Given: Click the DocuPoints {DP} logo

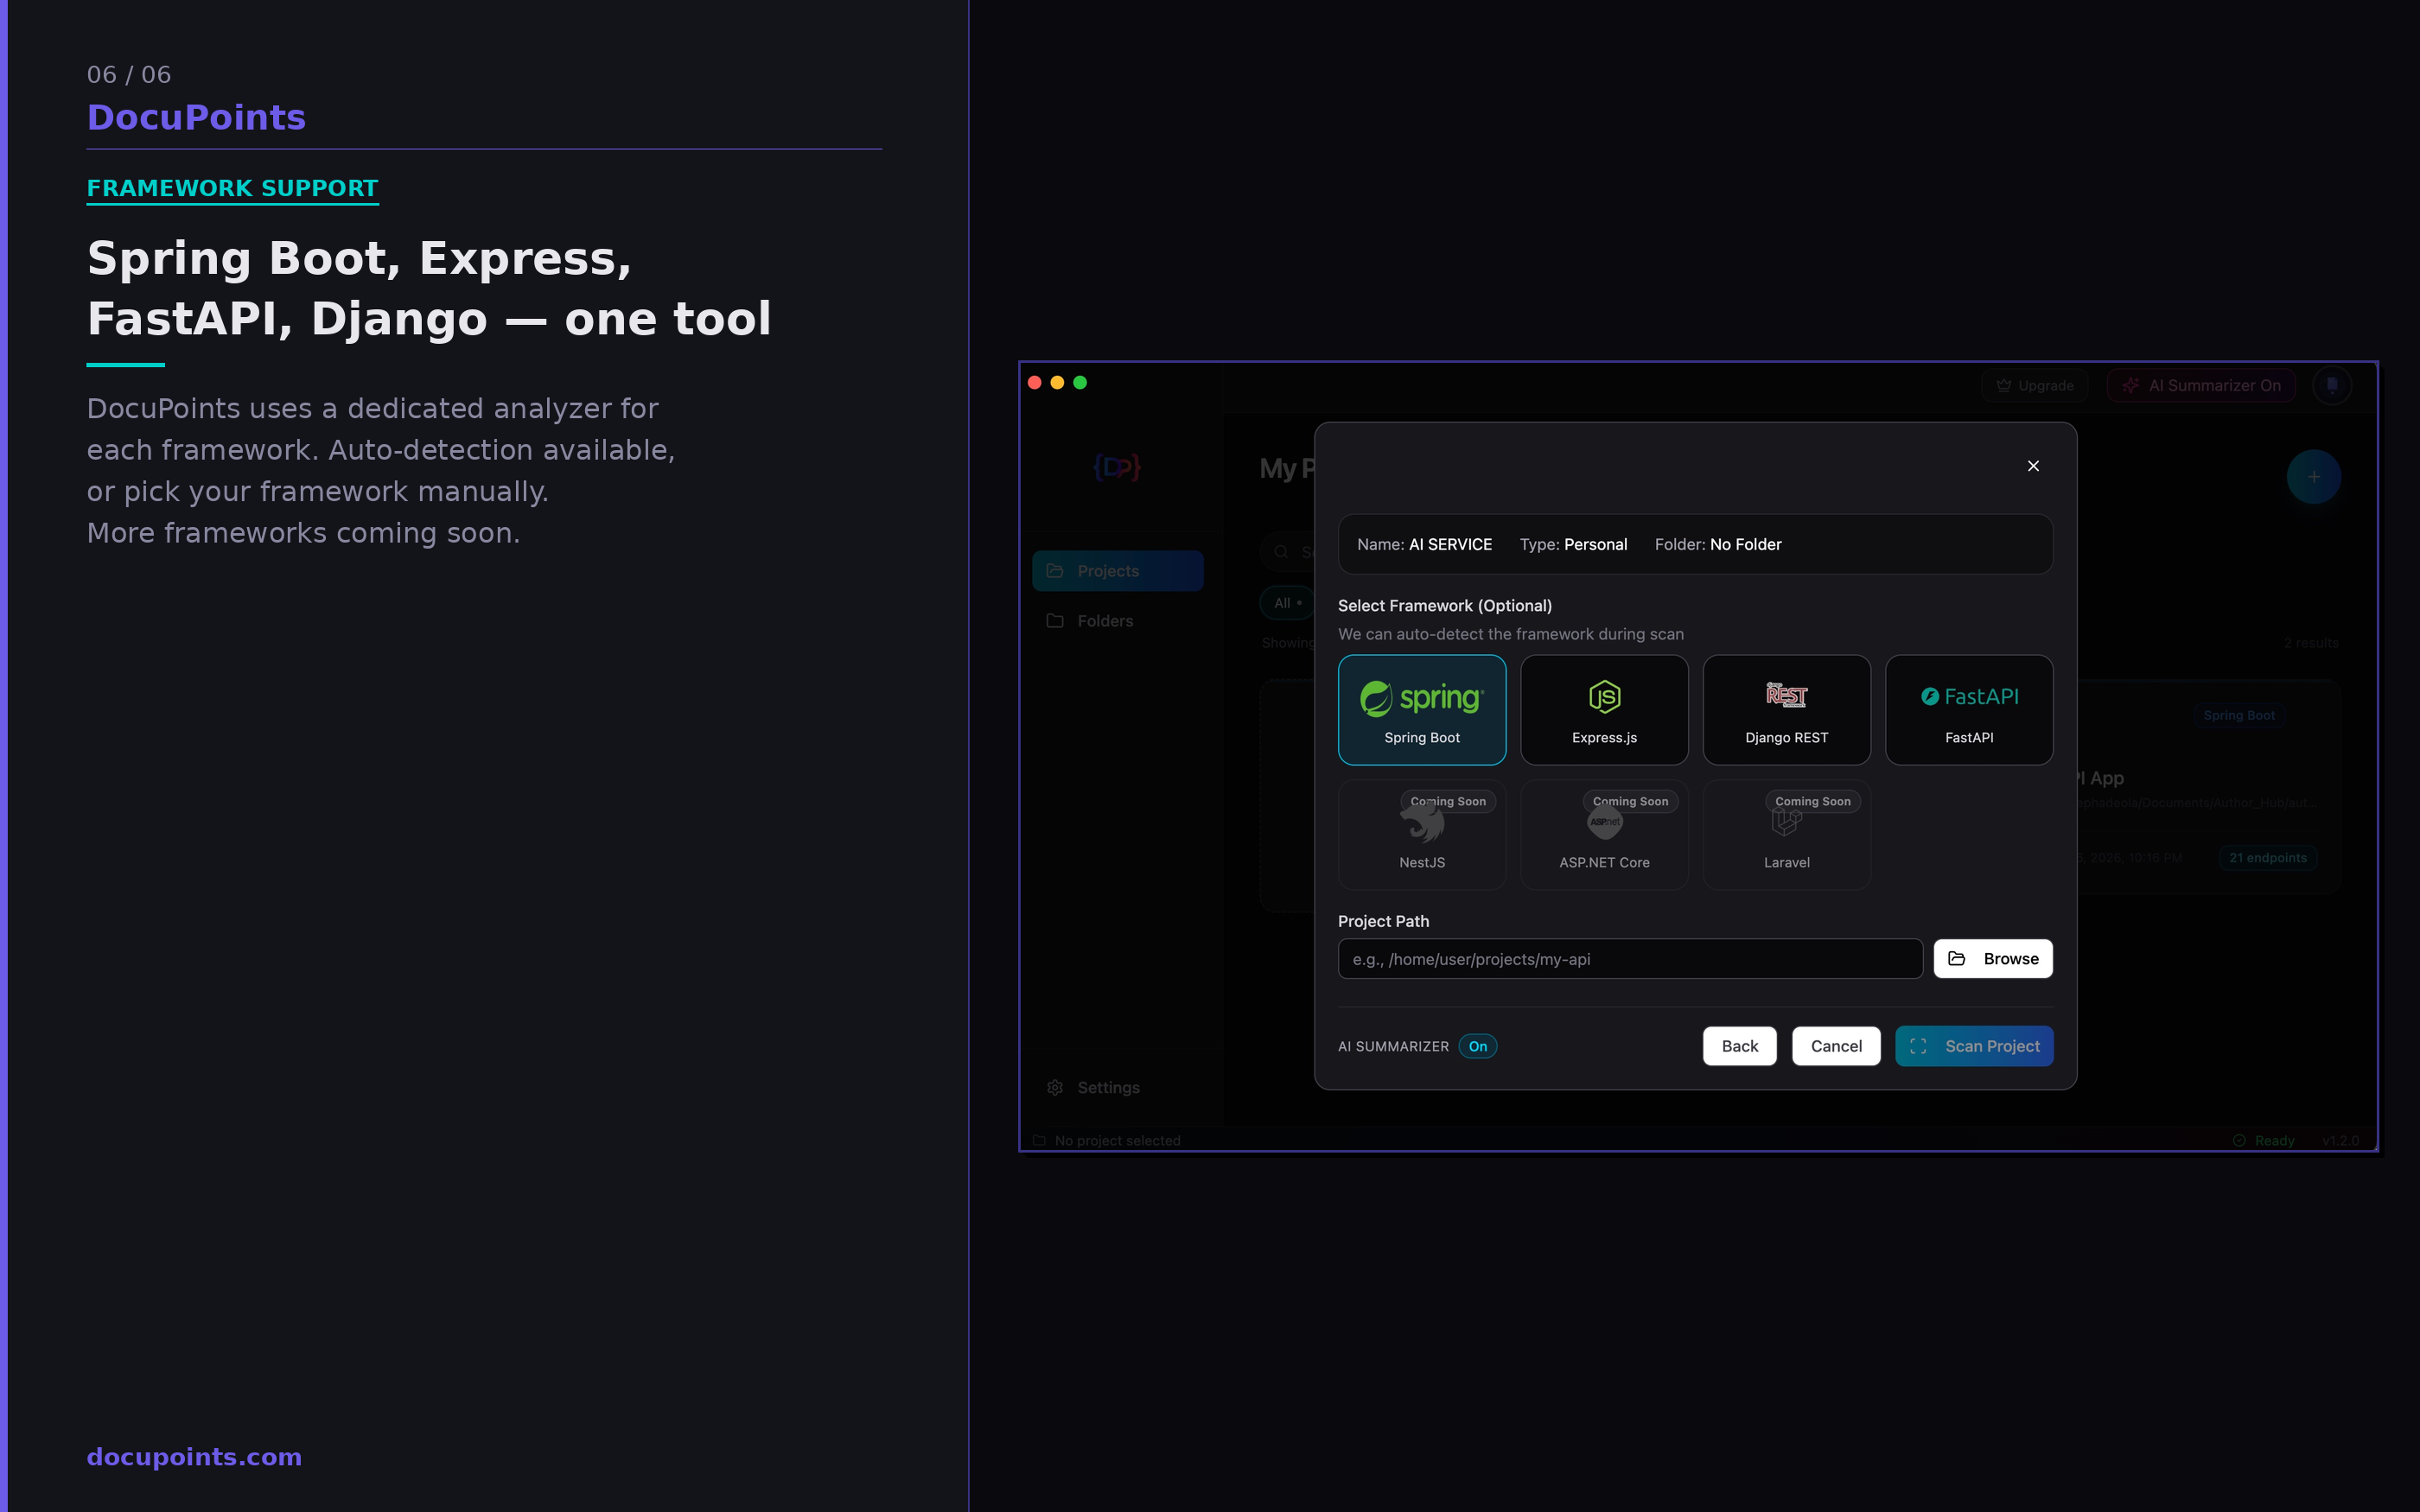Looking at the screenshot, I should 1117,467.
